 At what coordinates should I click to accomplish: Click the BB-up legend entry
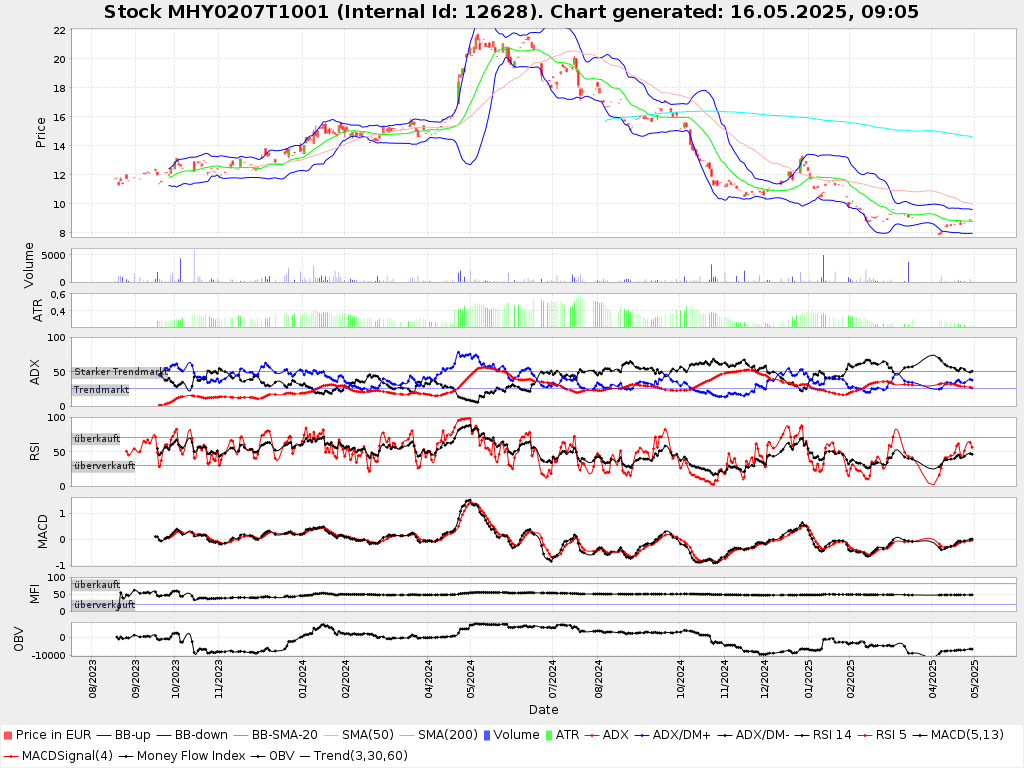click(x=123, y=735)
